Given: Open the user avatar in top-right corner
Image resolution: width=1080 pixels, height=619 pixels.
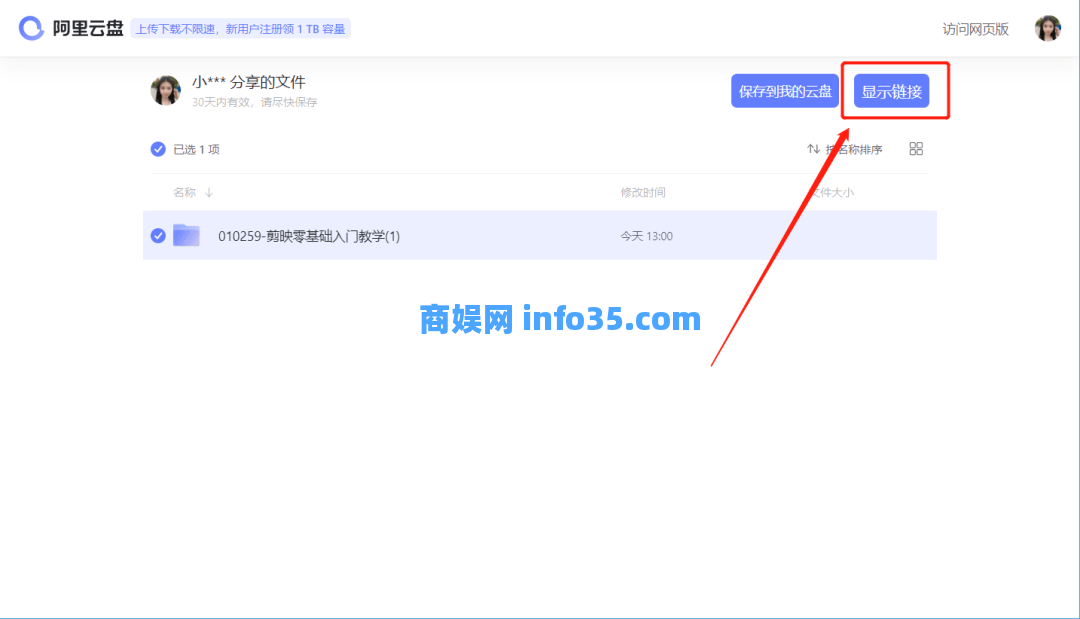Looking at the screenshot, I should (1048, 28).
